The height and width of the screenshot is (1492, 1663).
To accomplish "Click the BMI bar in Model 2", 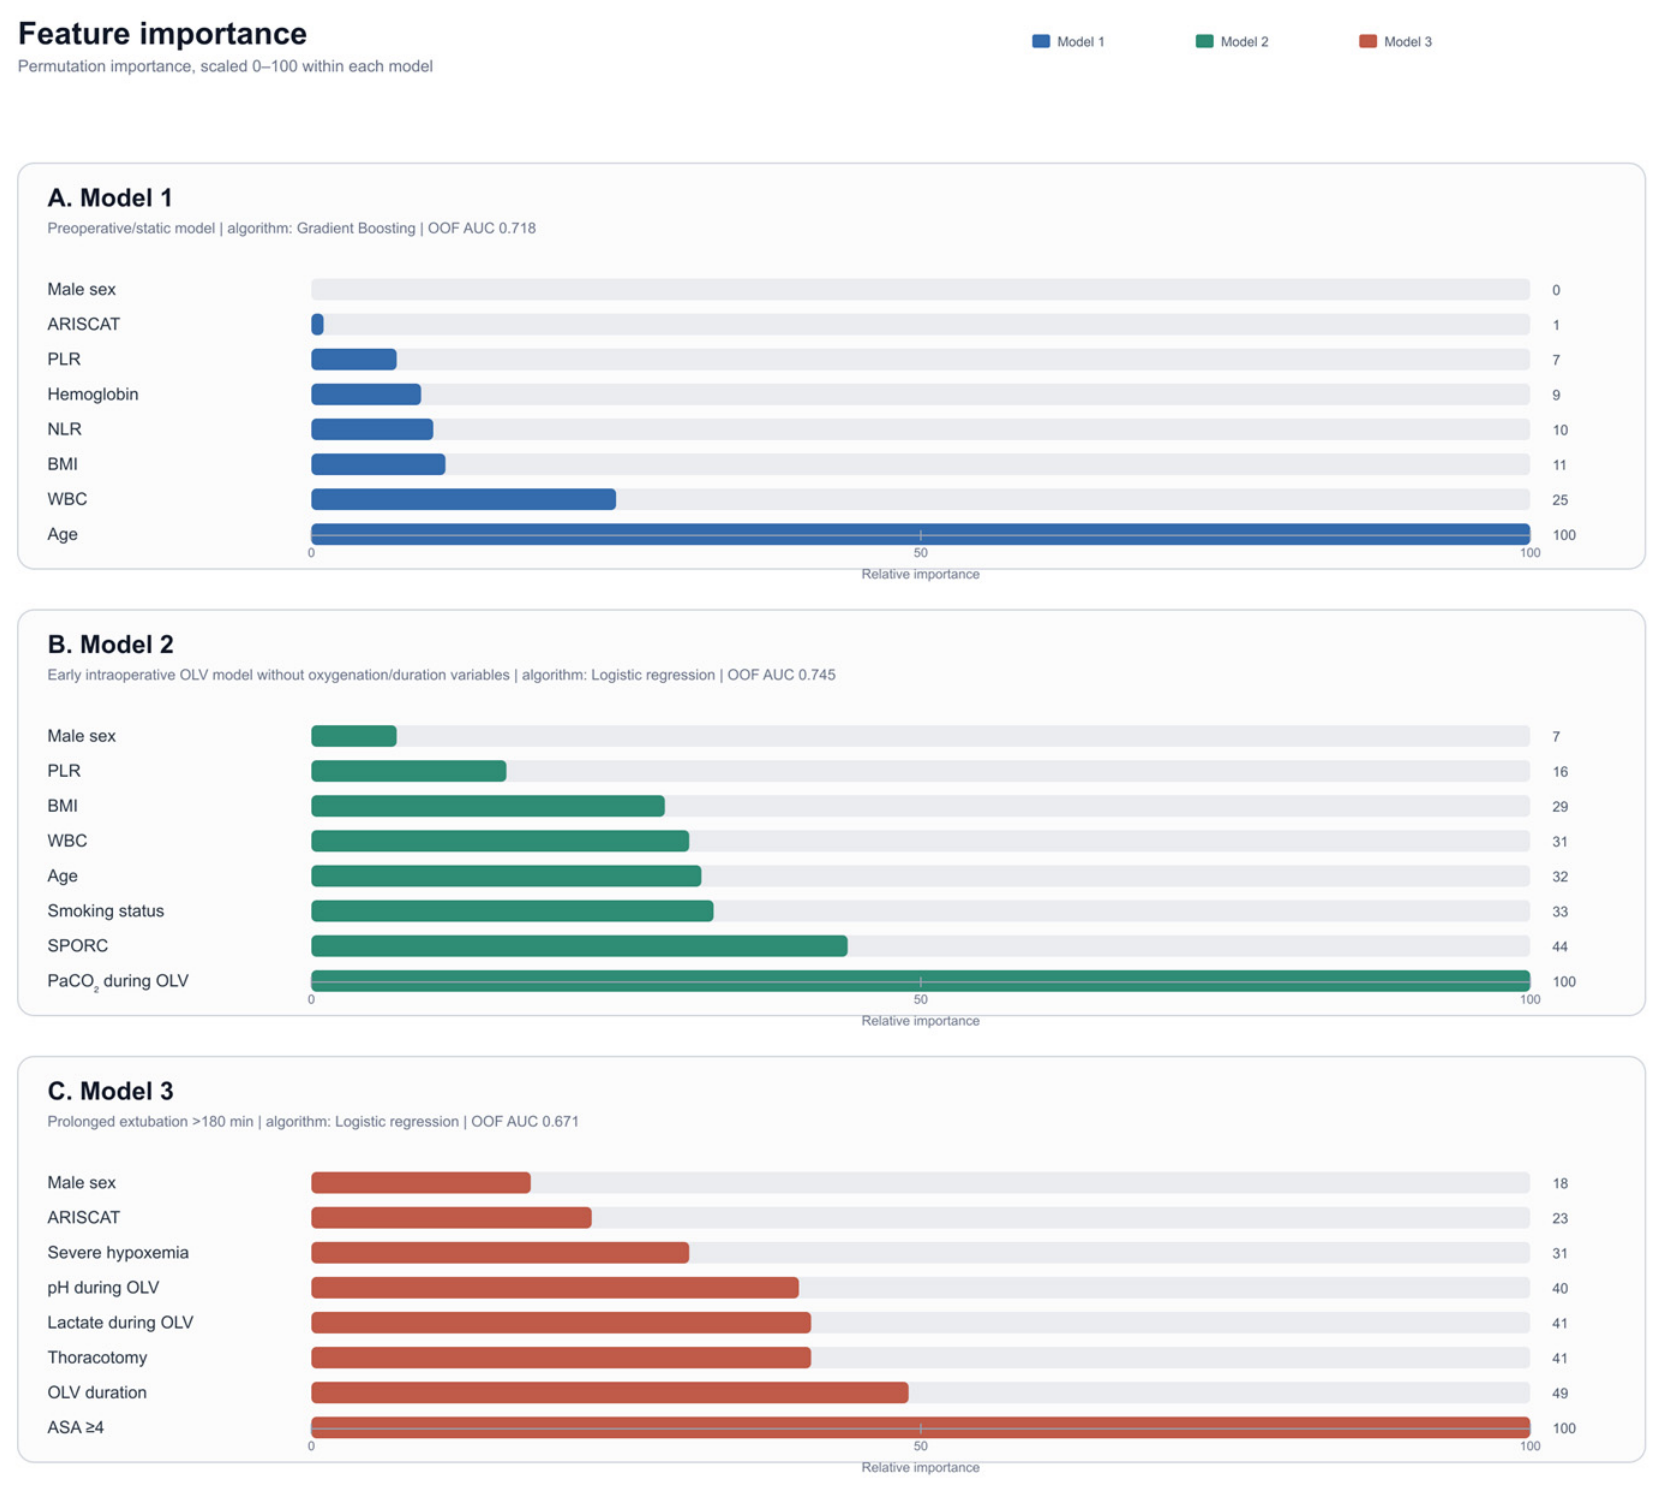I will (488, 806).
